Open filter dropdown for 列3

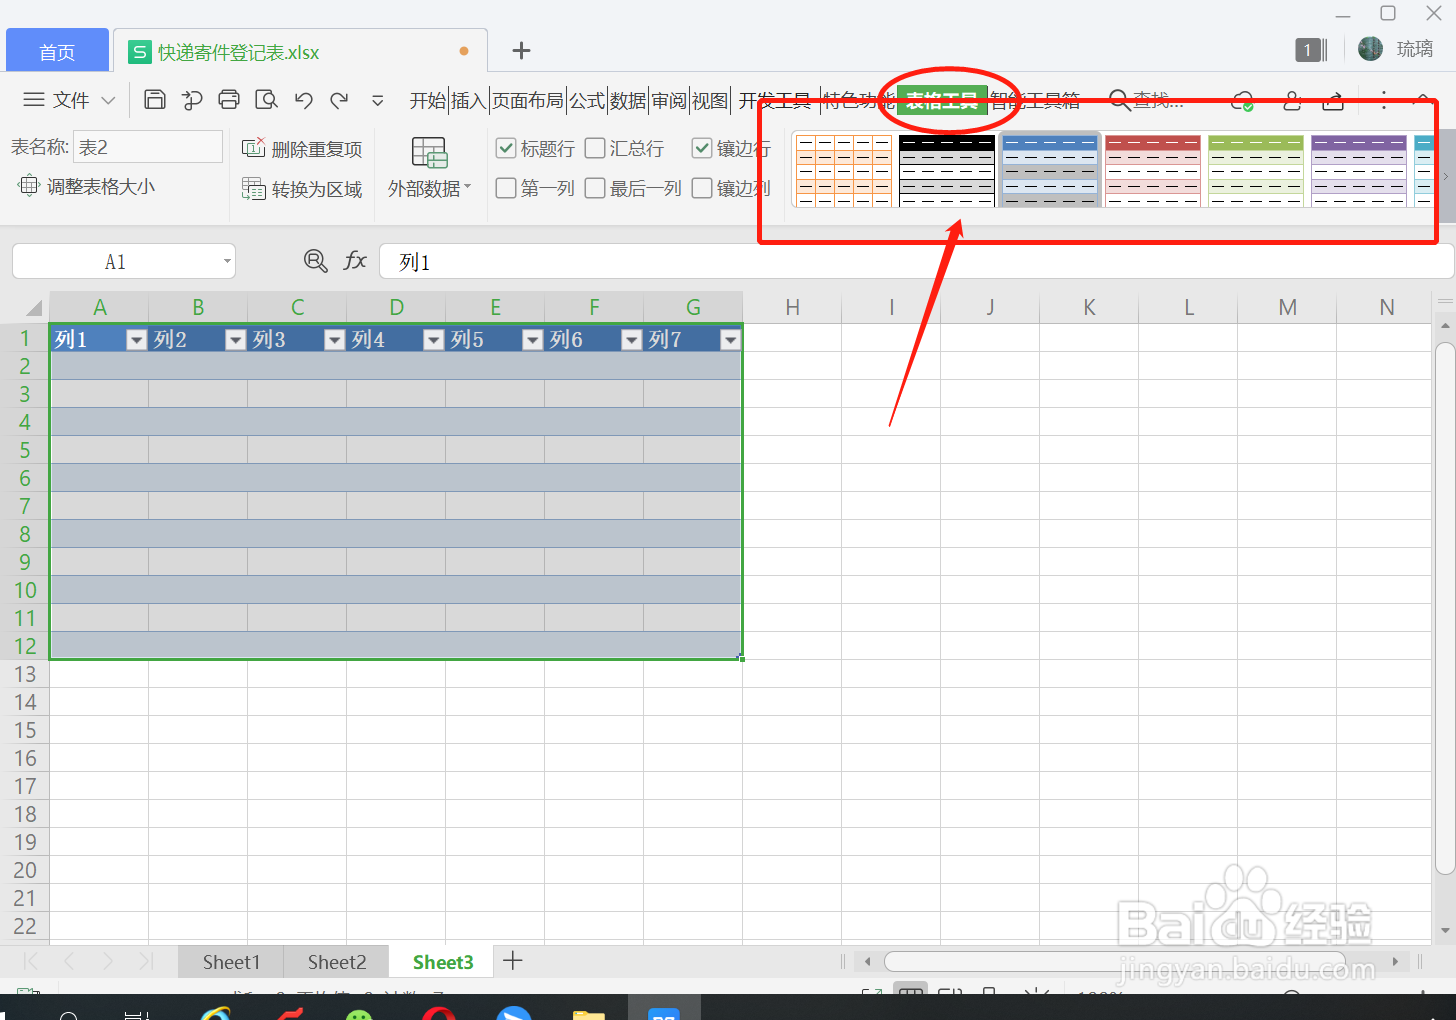pyautogui.click(x=334, y=340)
